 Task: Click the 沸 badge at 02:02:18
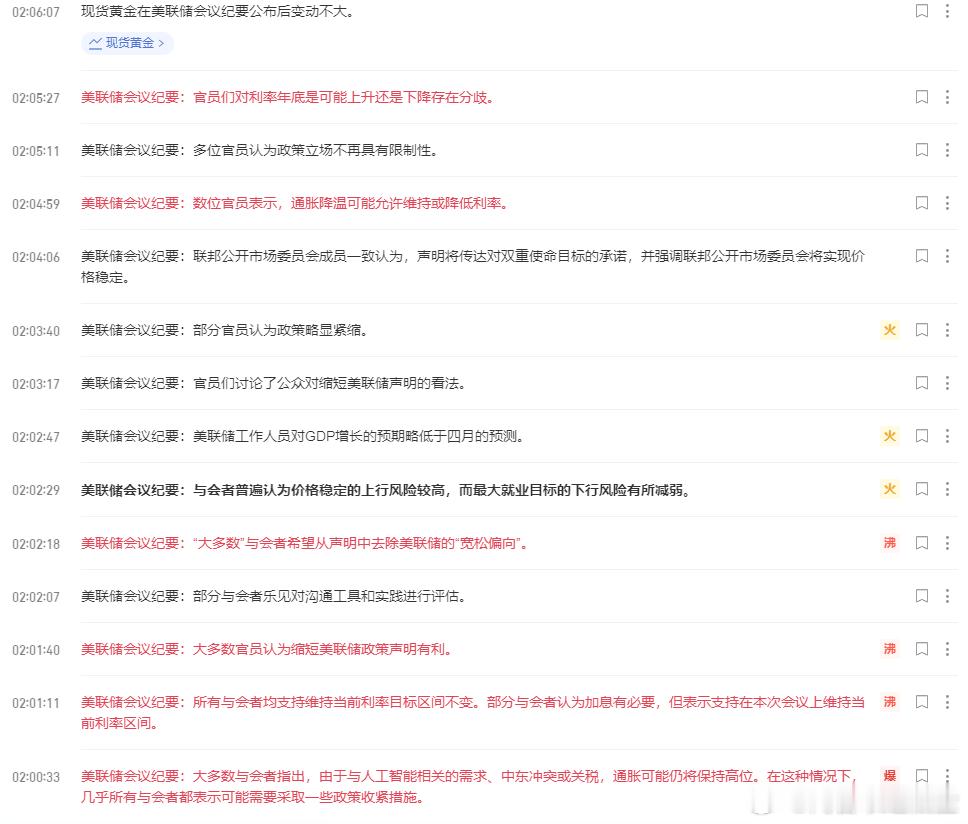click(890, 543)
